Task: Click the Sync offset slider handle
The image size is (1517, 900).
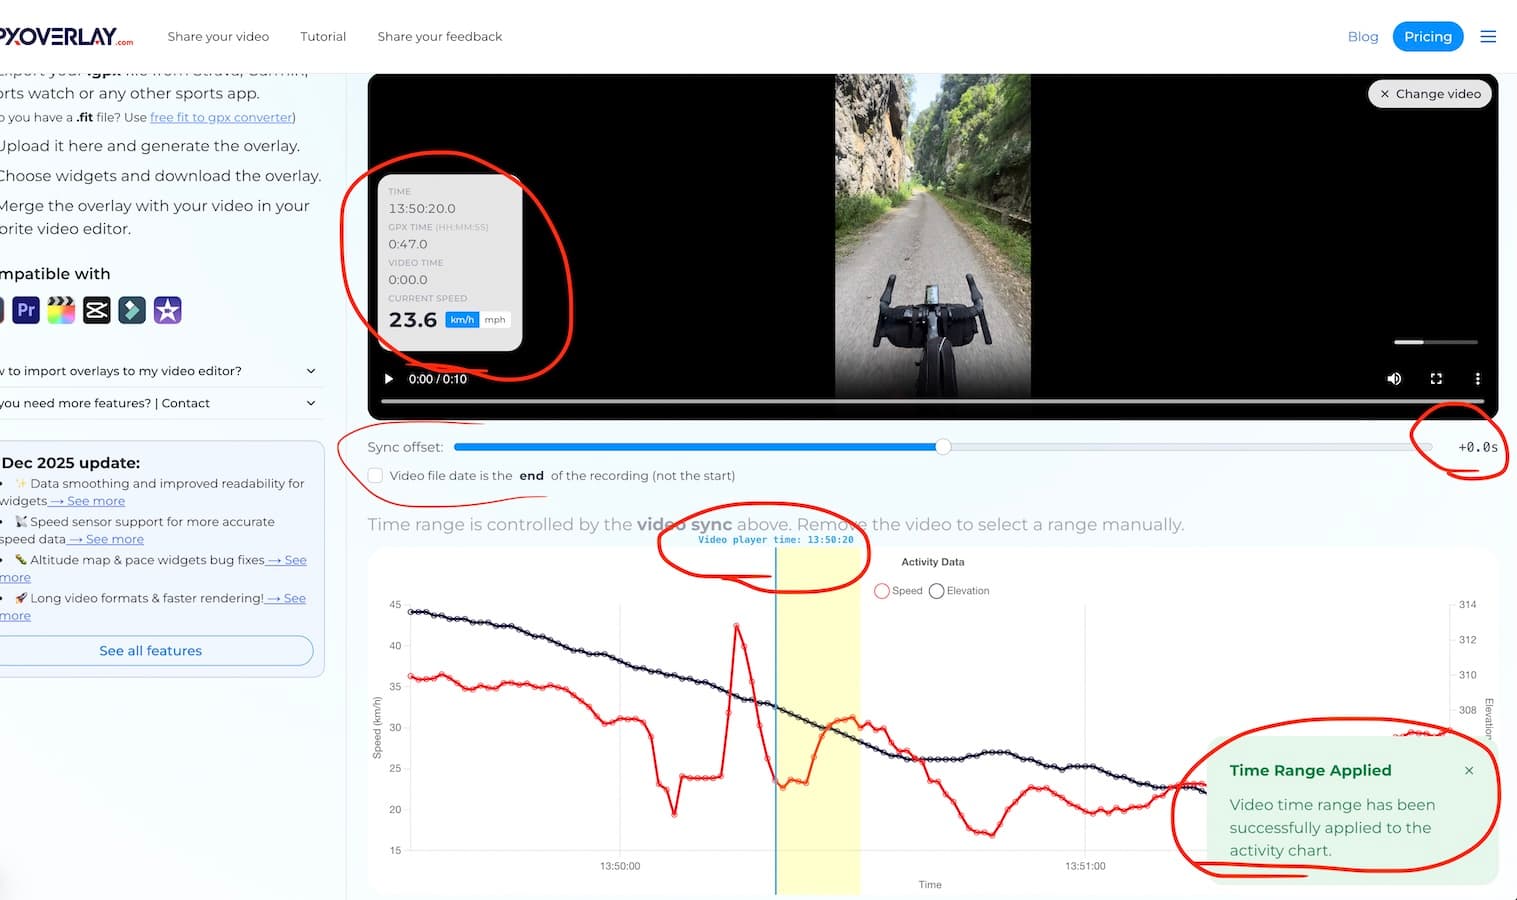Action: click(943, 447)
